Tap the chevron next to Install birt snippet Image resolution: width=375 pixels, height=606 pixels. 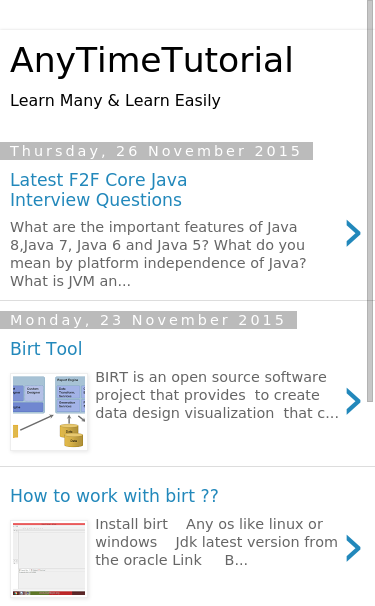point(353,548)
